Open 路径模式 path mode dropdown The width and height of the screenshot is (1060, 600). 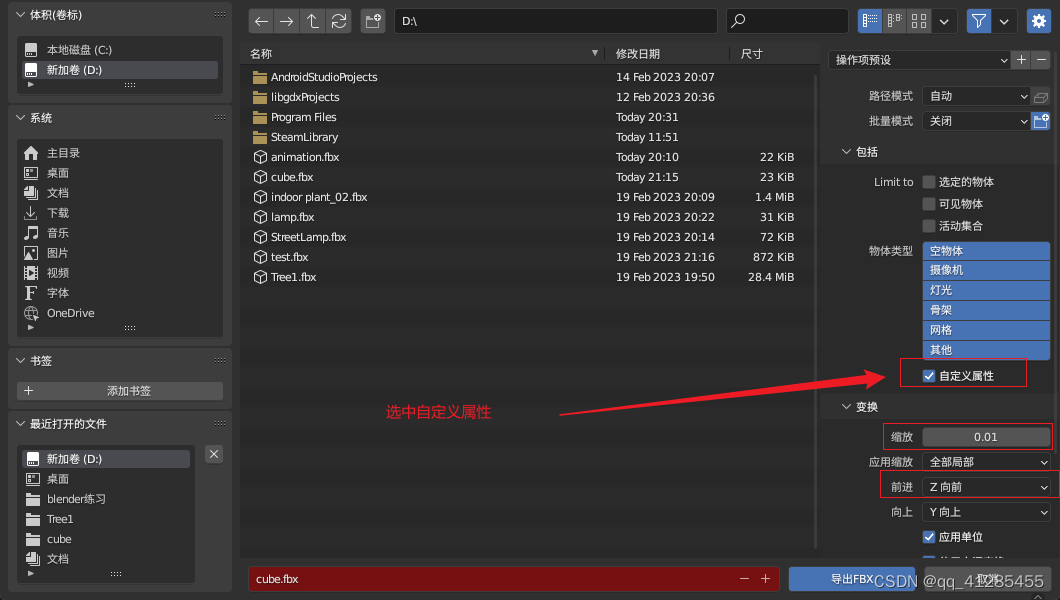(976, 96)
